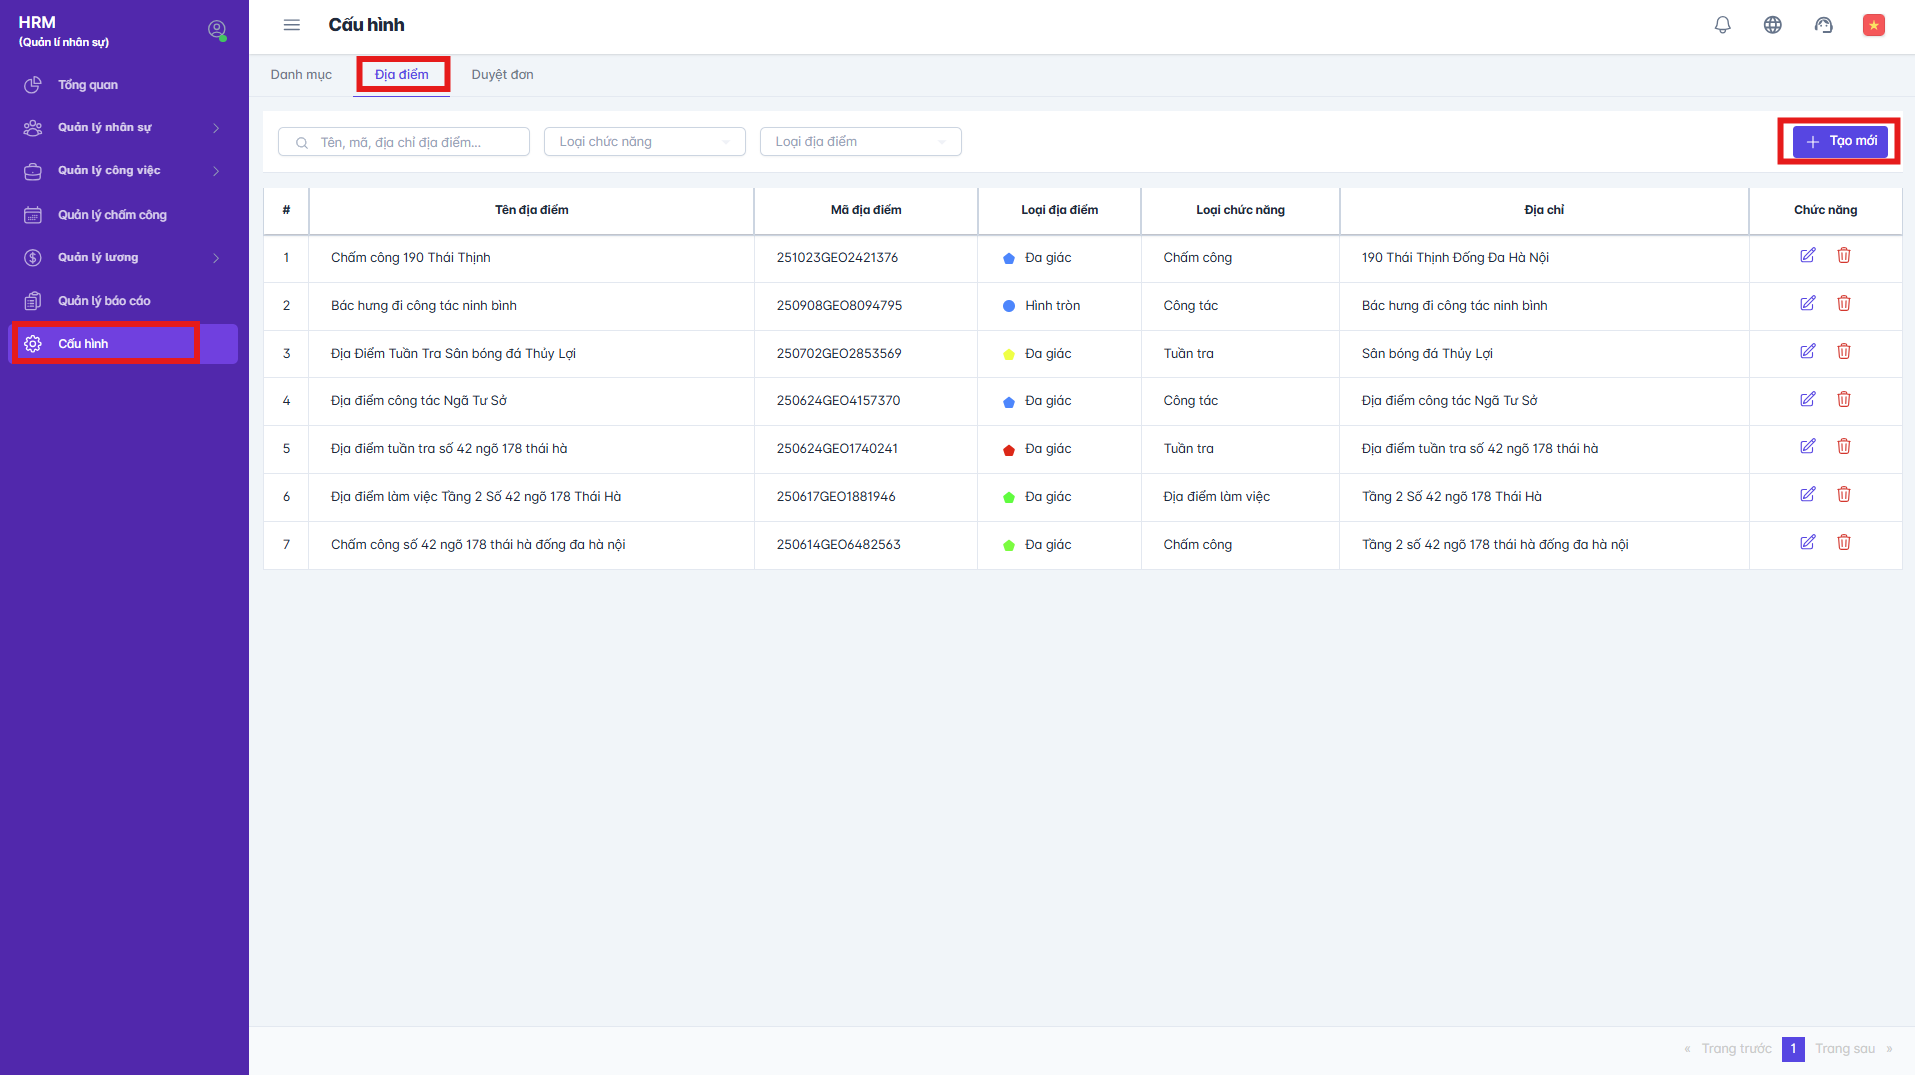
Task: Open the notifications bell icon
Action: pos(1722,25)
